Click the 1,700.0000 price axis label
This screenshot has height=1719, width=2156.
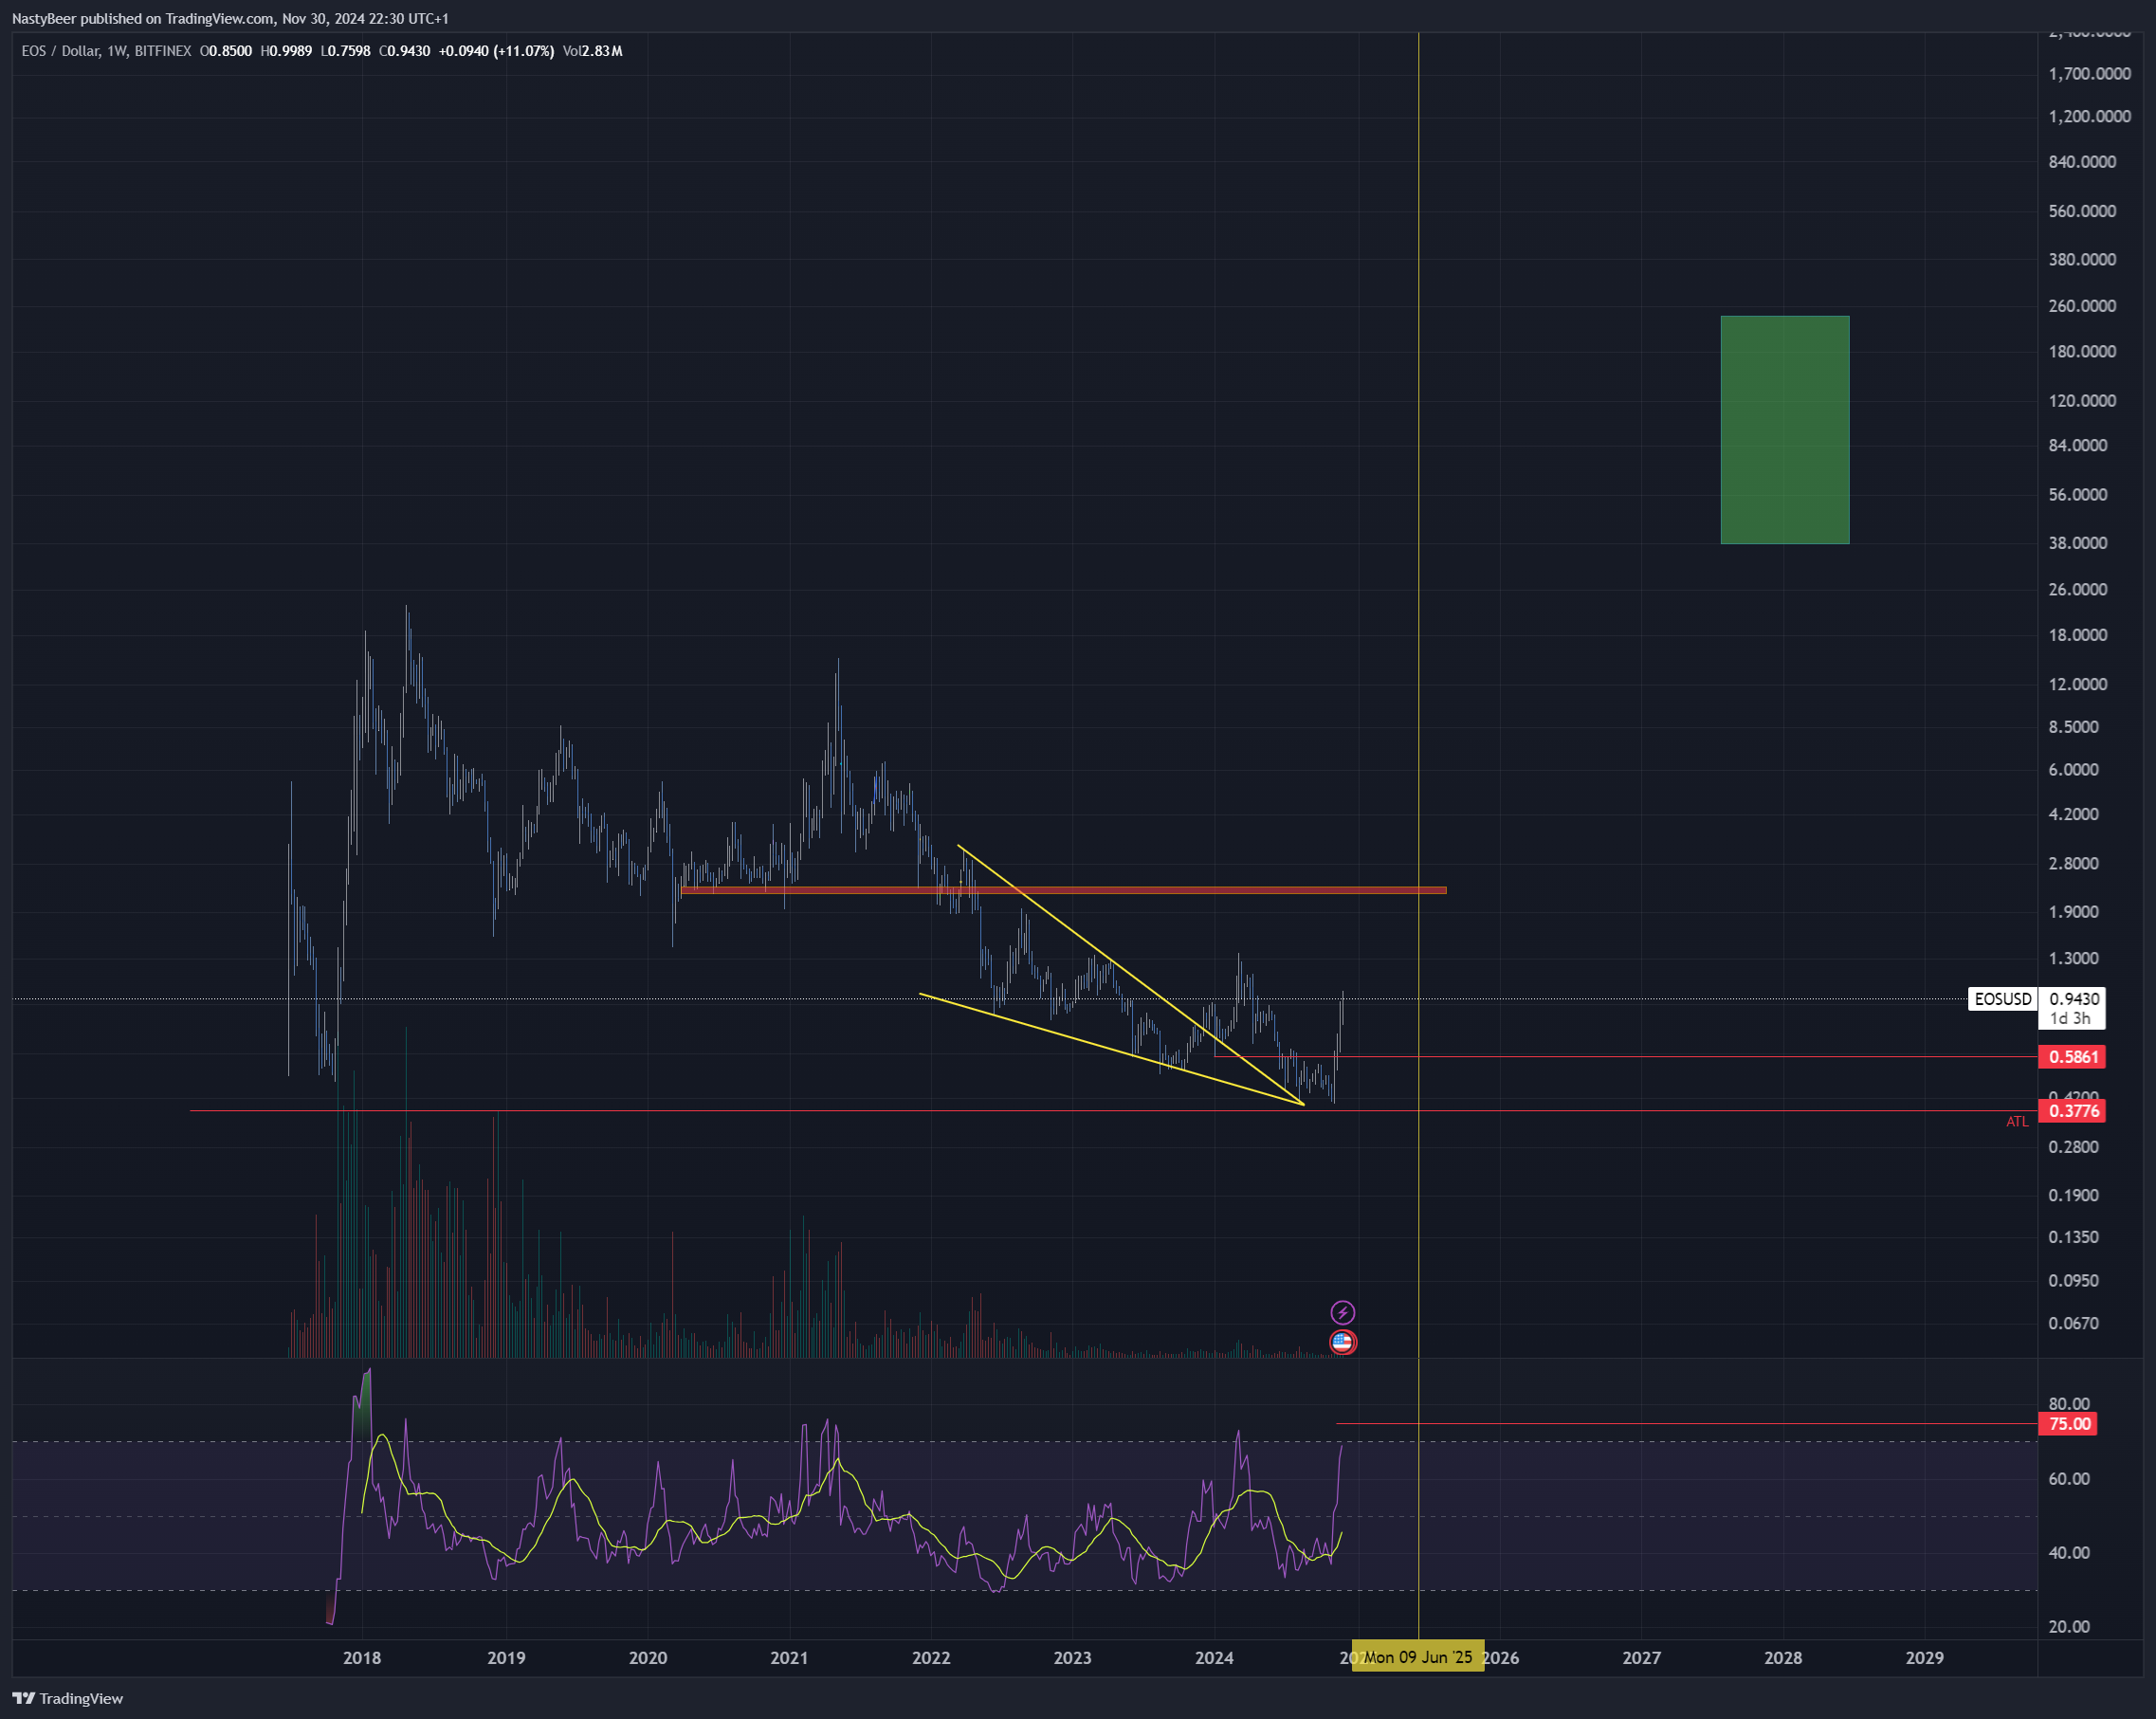(x=2090, y=74)
